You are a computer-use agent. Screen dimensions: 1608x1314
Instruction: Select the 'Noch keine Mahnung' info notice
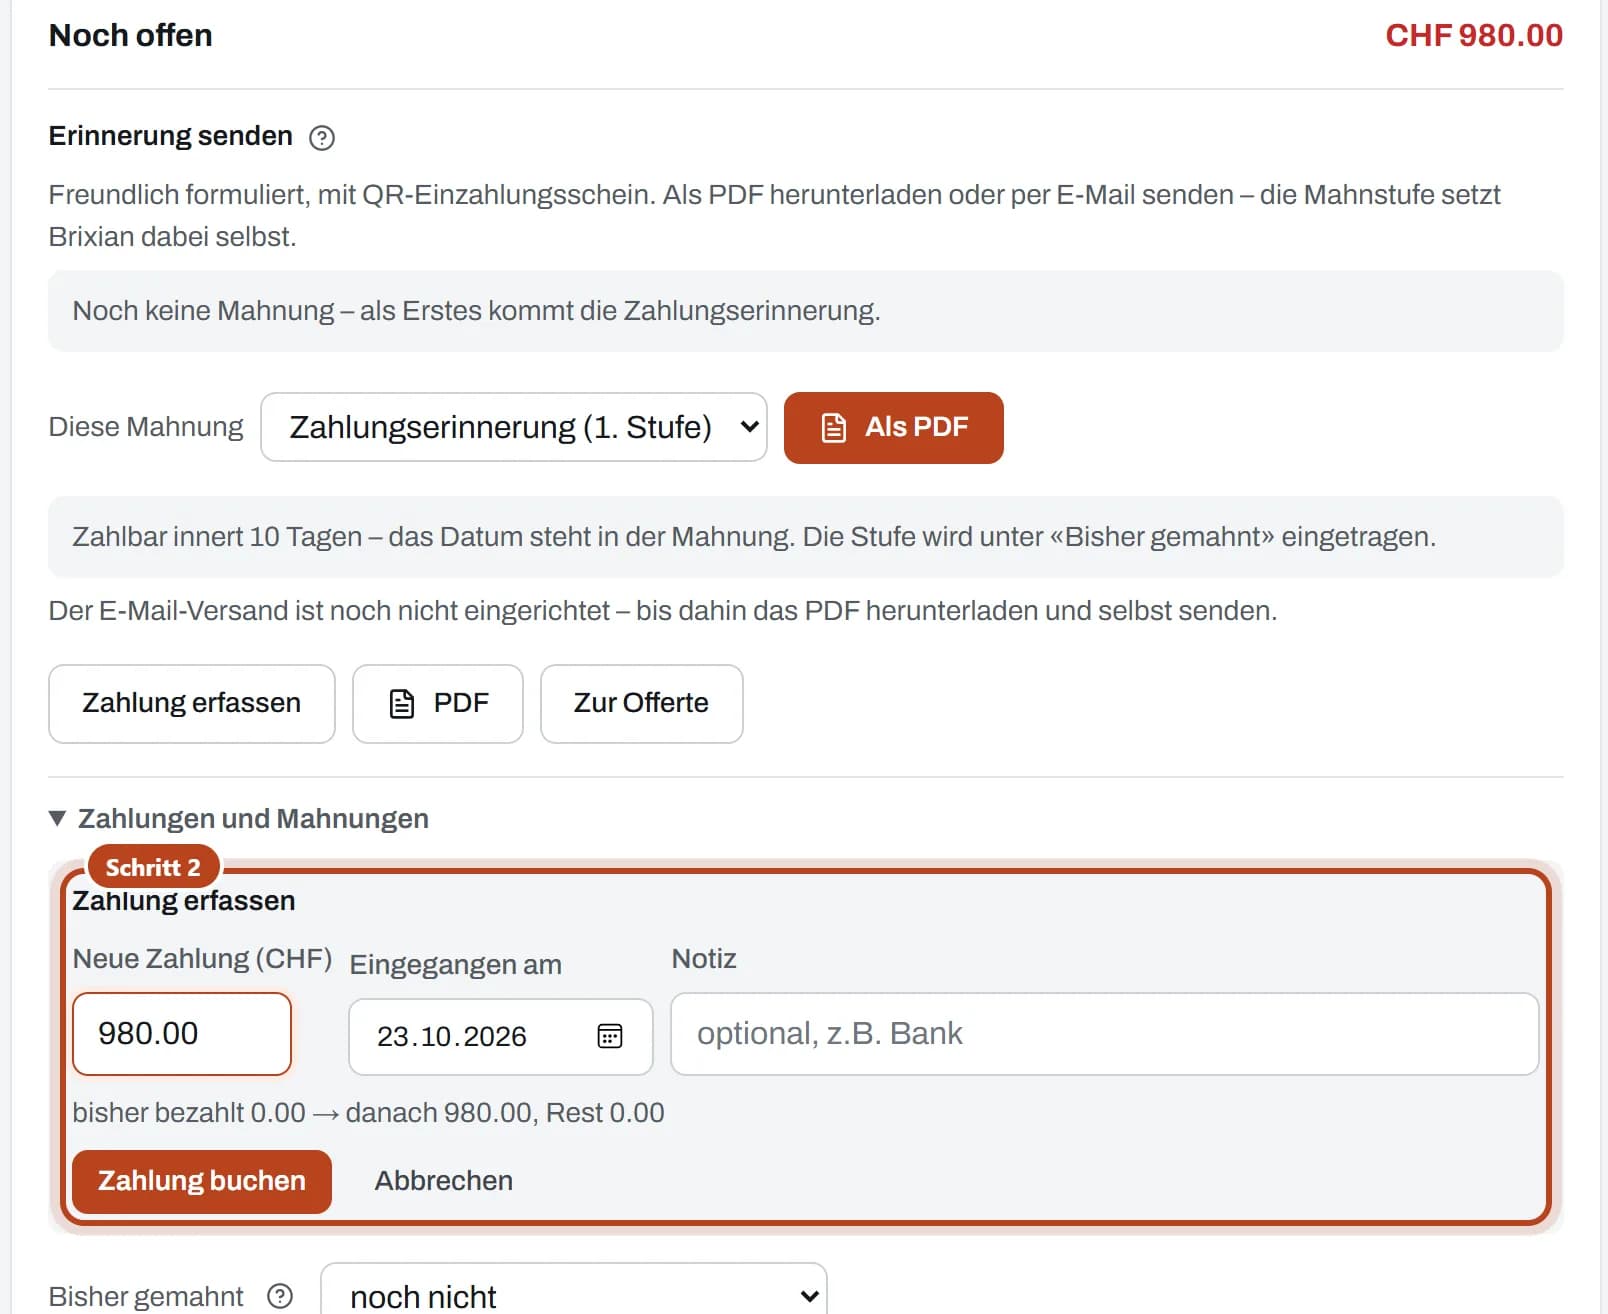point(806,311)
